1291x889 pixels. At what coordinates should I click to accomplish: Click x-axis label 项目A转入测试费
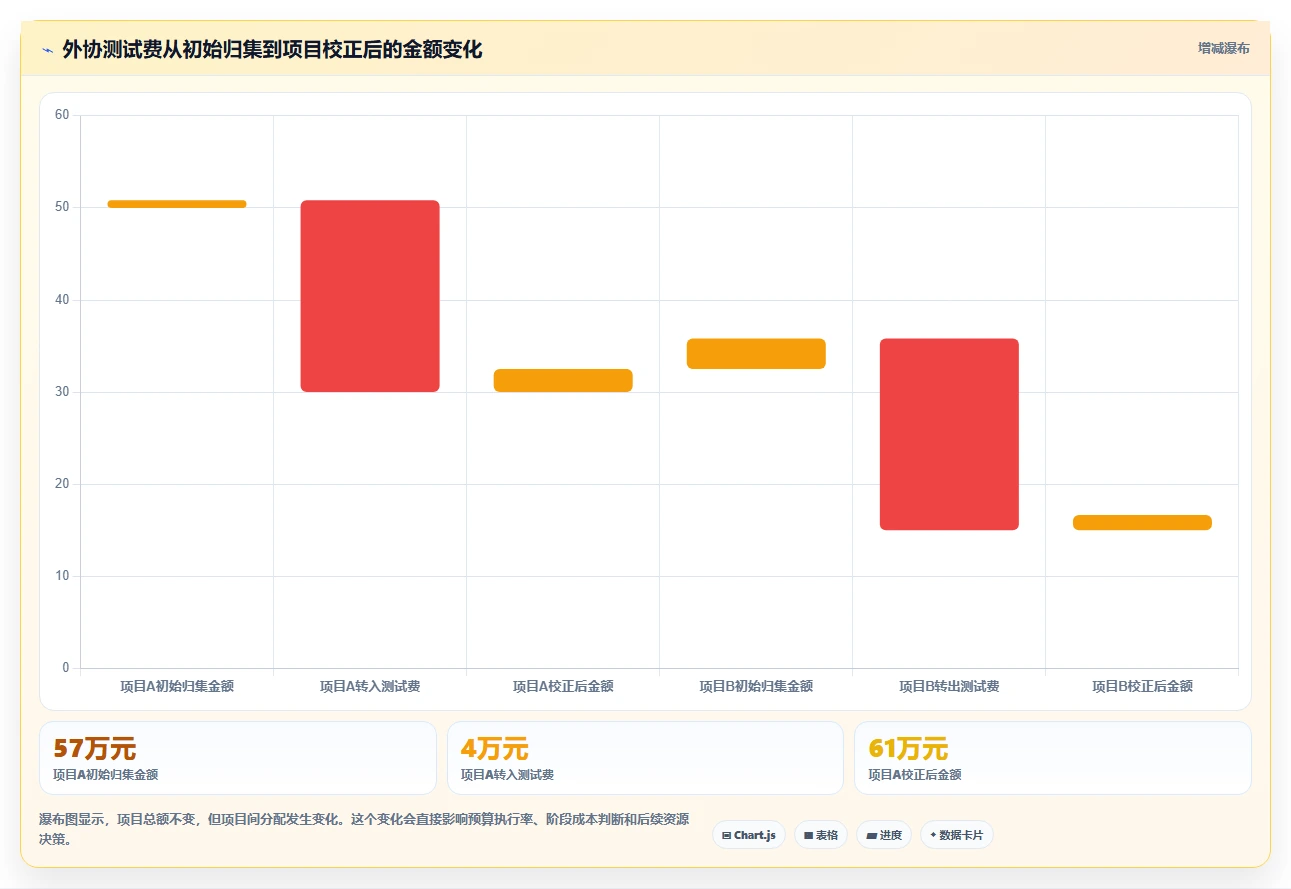[370, 686]
